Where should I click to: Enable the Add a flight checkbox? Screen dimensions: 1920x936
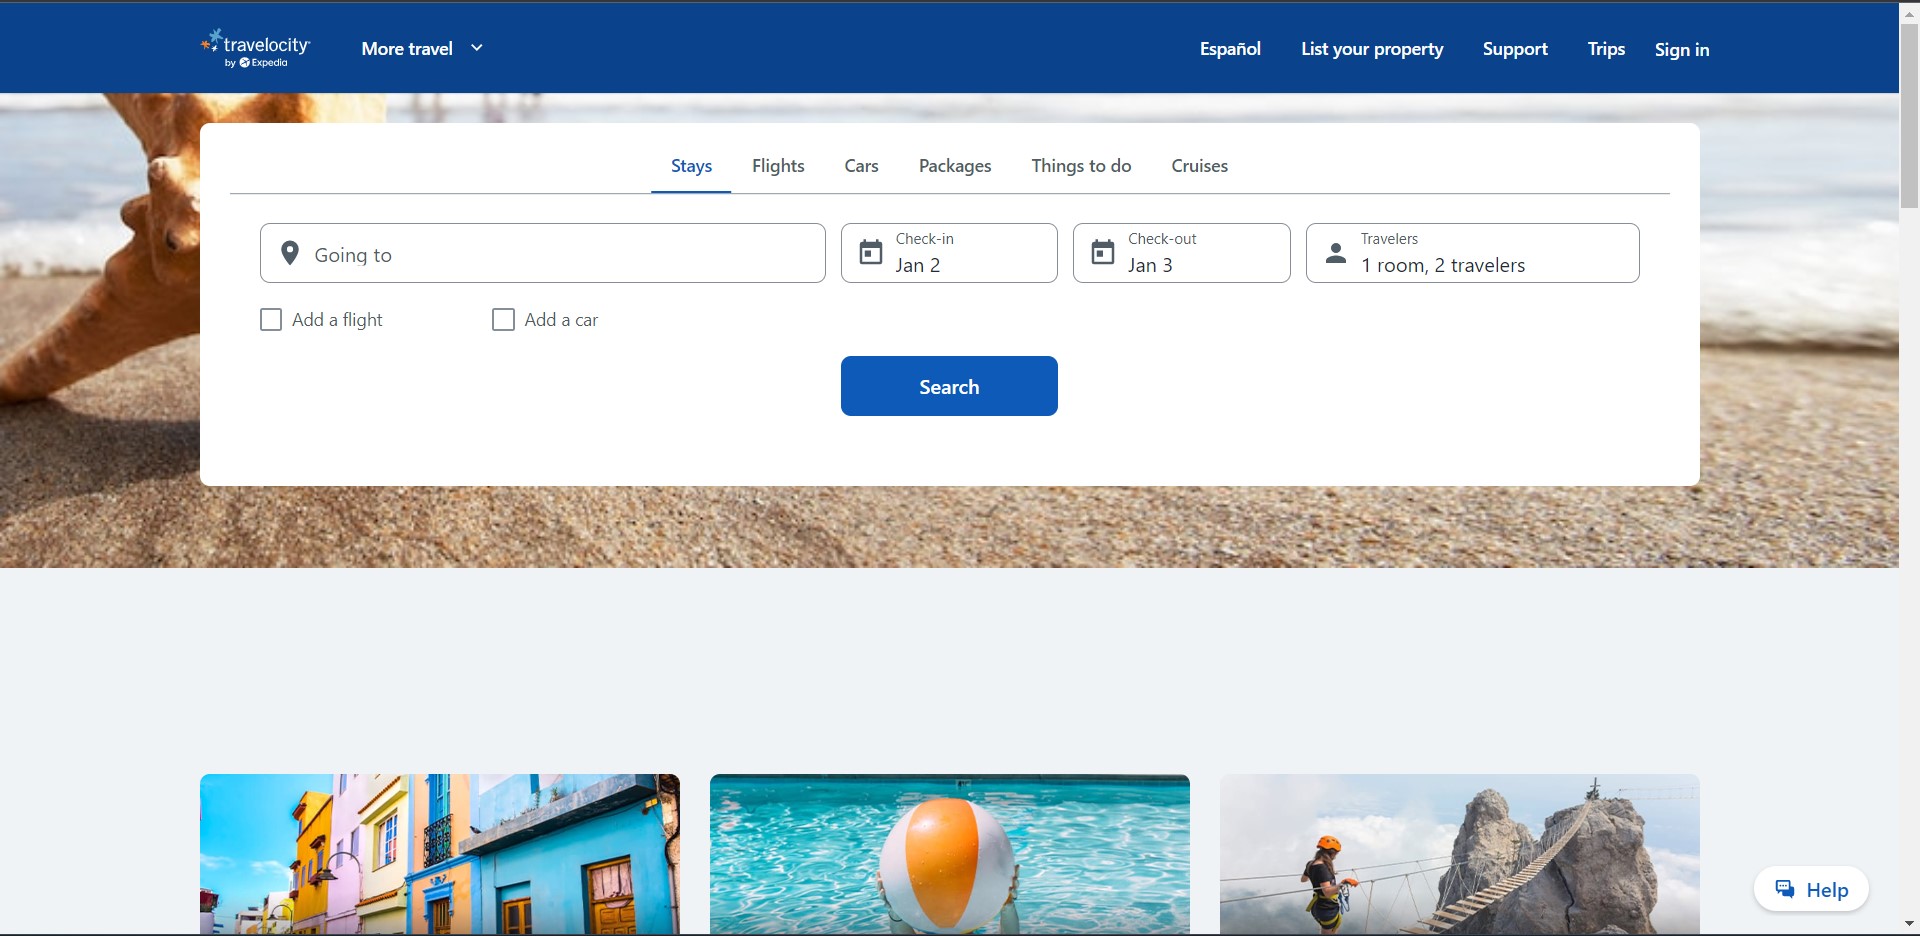click(271, 320)
